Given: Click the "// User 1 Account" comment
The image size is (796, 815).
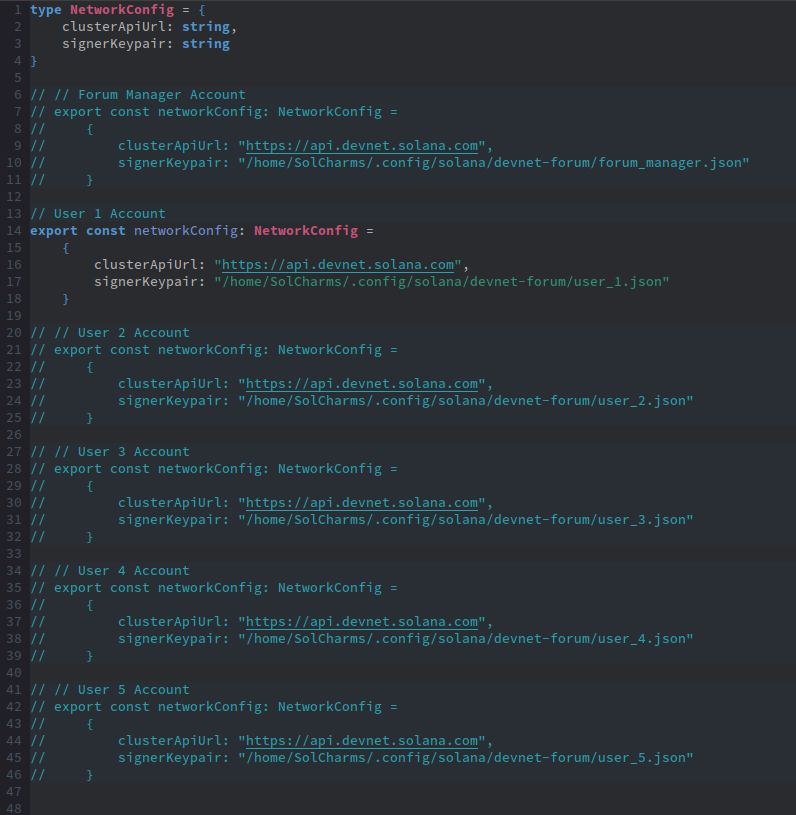Looking at the screenshot, I should (x=98, y=214).
